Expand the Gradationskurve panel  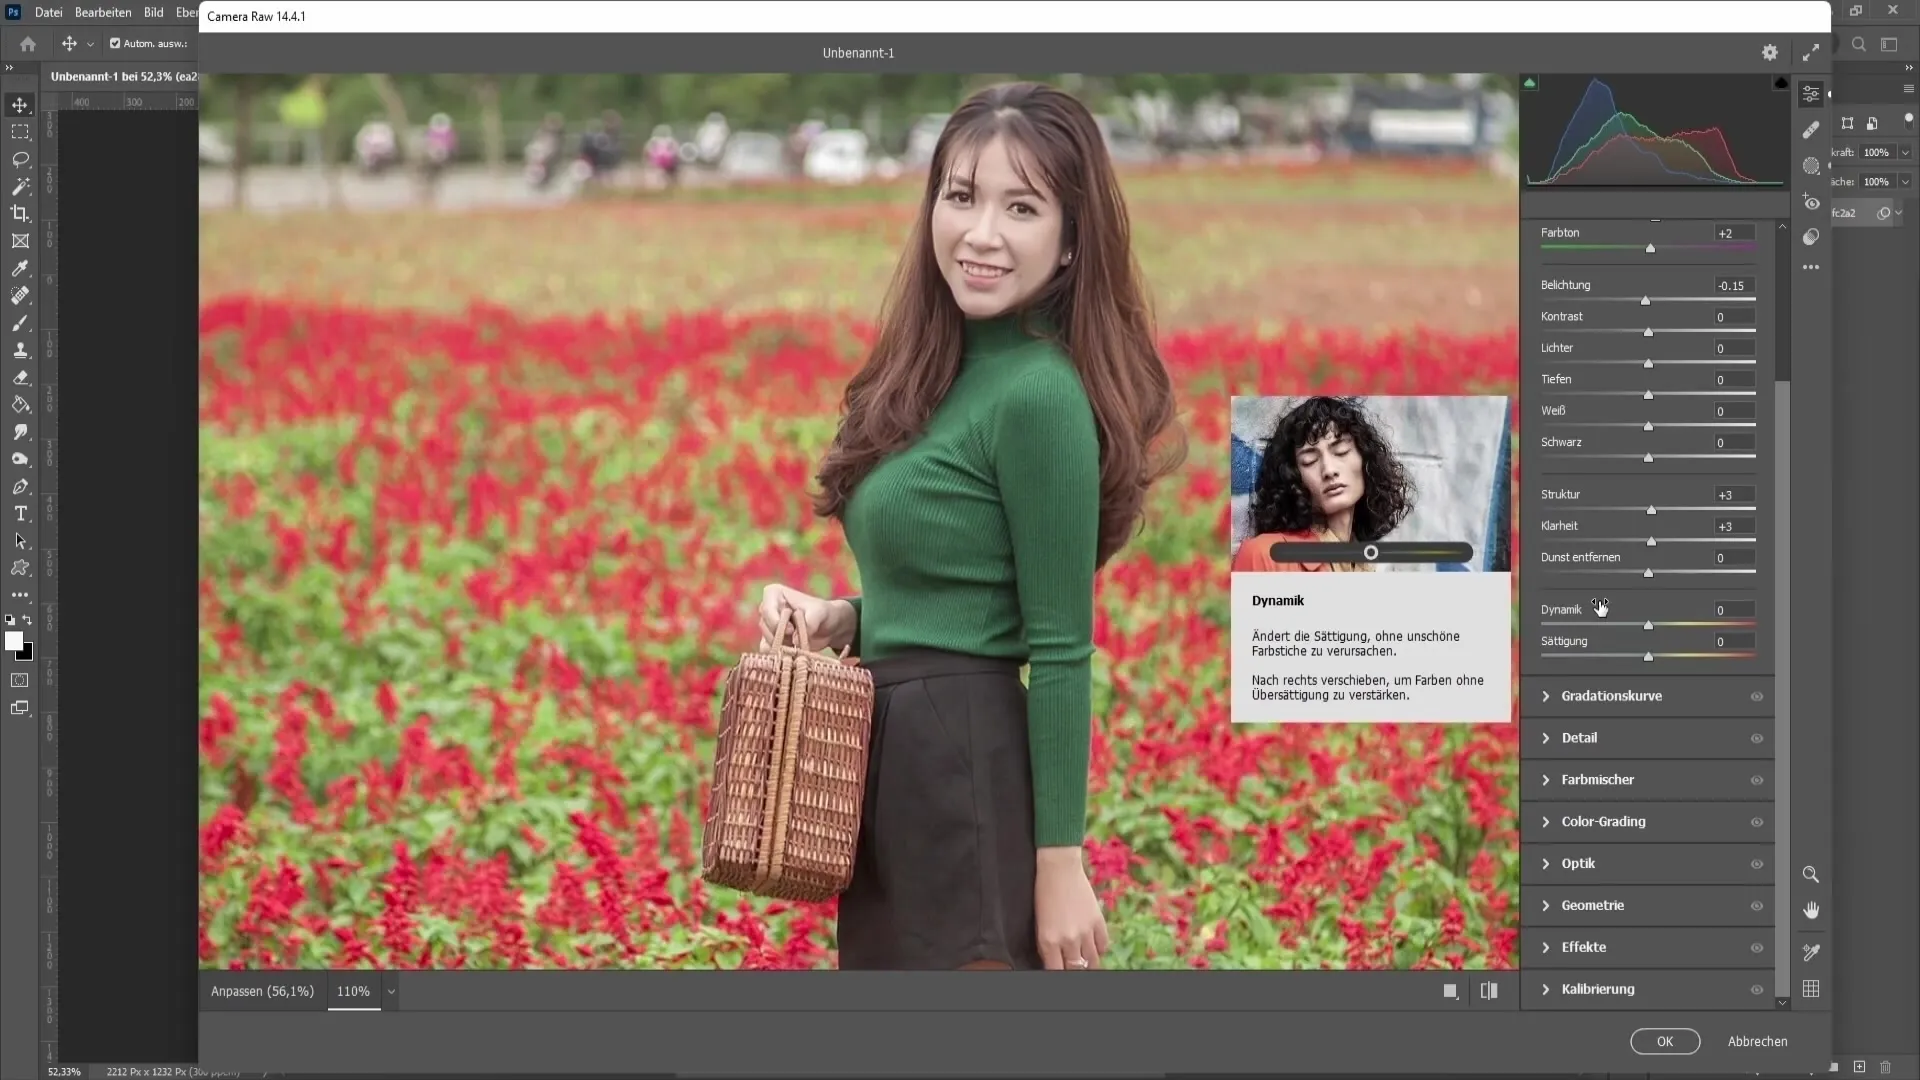pos(1546,696)
